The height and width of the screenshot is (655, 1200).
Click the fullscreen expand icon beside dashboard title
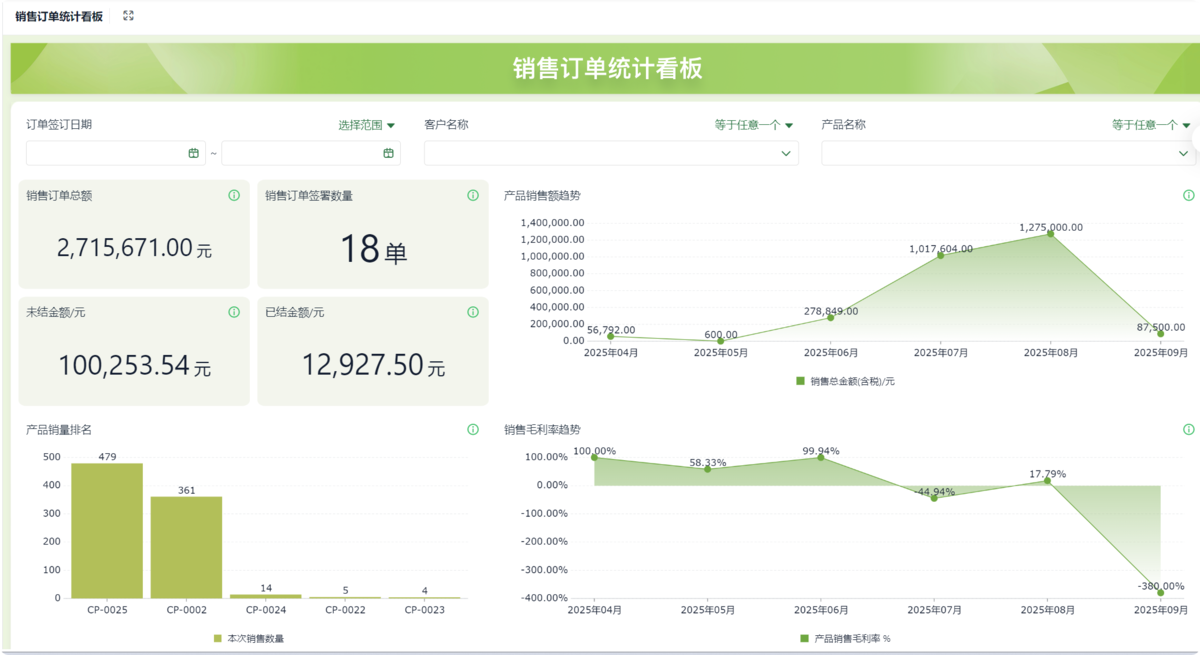tap(128, 16)
